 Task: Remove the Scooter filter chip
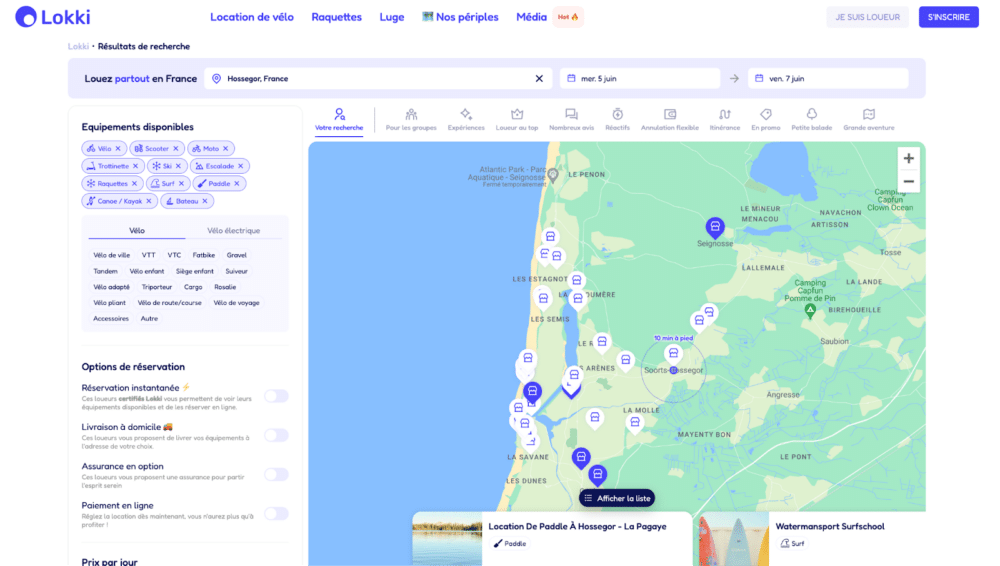[176, 149]
